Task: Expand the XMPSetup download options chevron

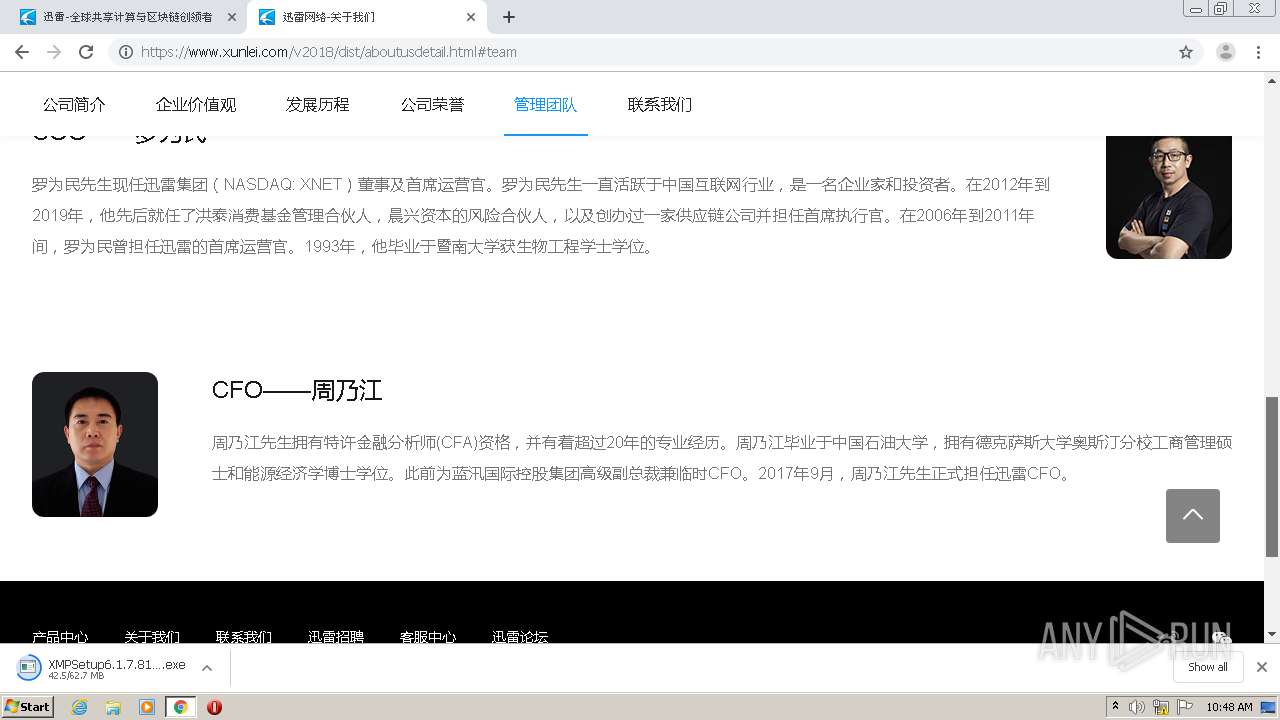Action: [x=207, y=668]
